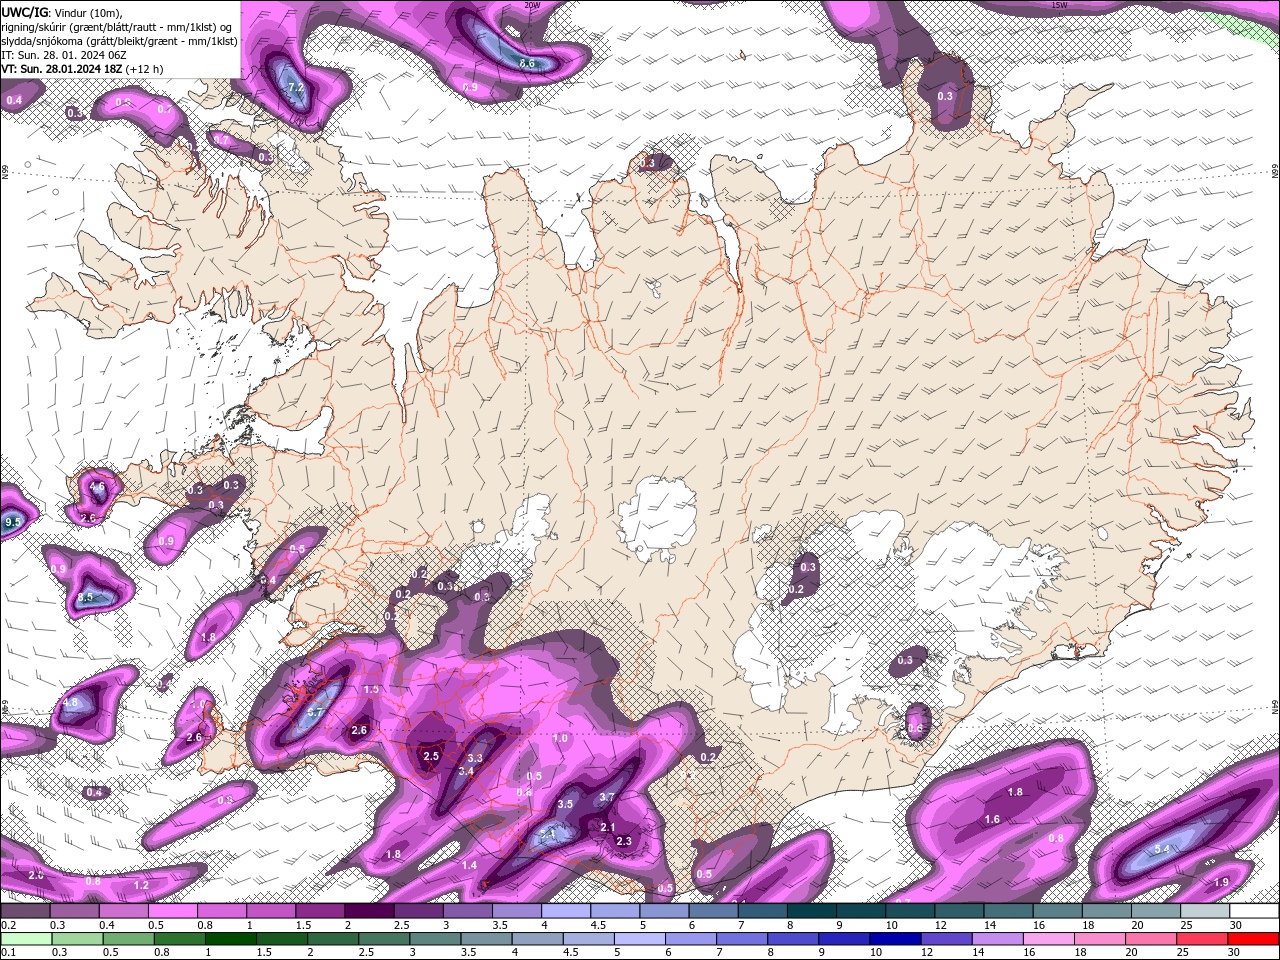Click the 1.9 precipitation value label
This screenshot has height=960, width=1280.
(1221, 882)
